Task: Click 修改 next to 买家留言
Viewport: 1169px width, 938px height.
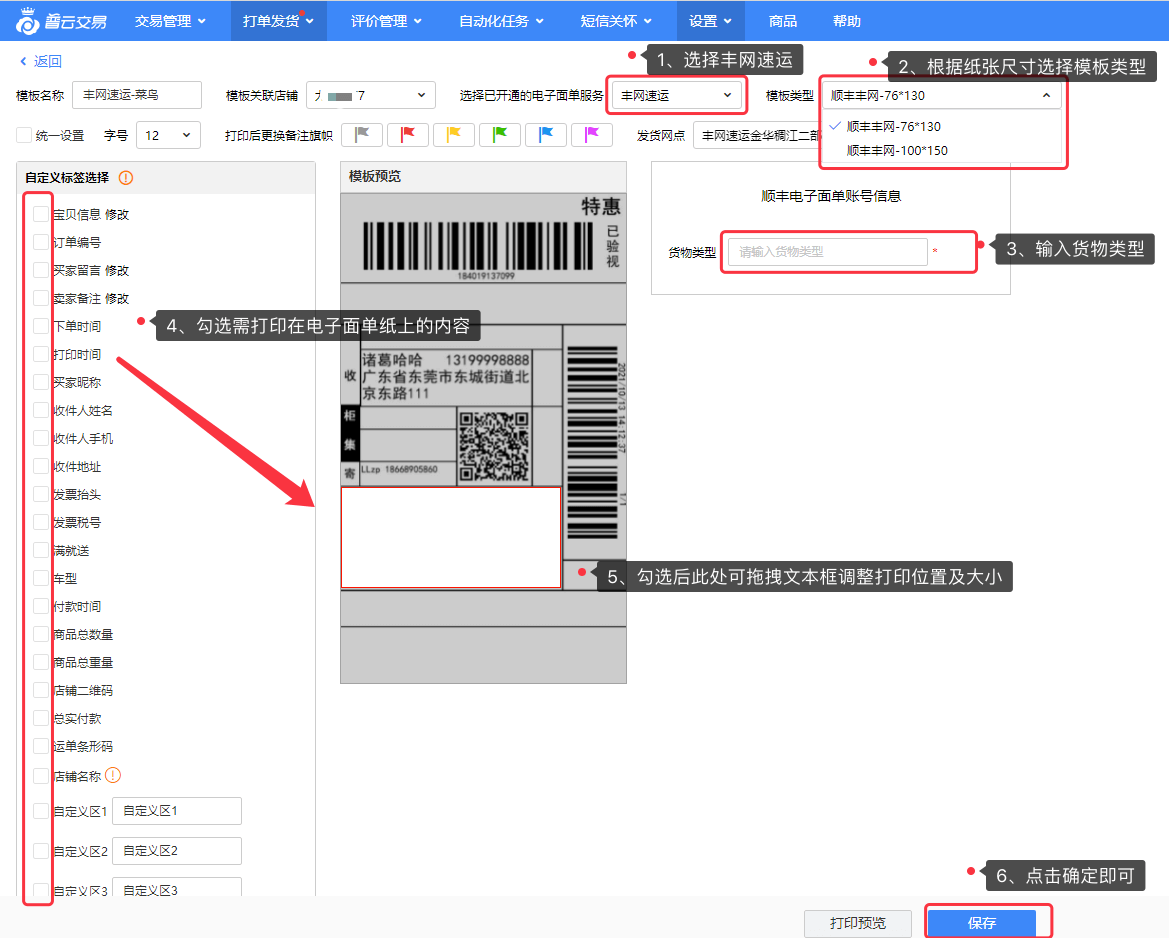Action: pyautogui.click(x=117, y=270)
